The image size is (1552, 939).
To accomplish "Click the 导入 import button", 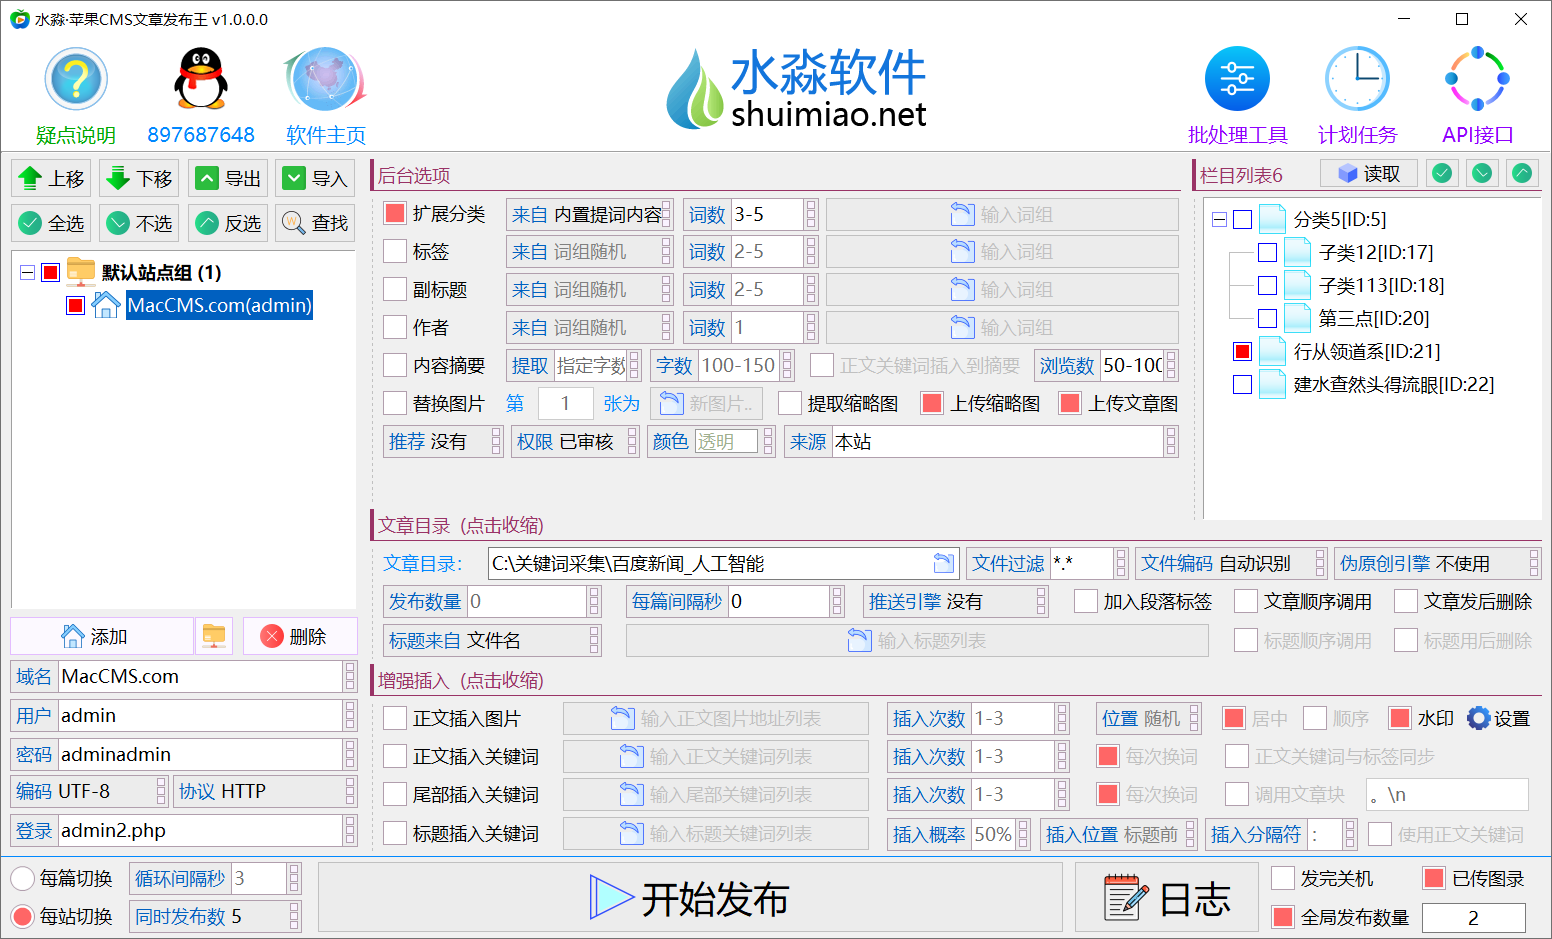I will (x=315, y=179).
